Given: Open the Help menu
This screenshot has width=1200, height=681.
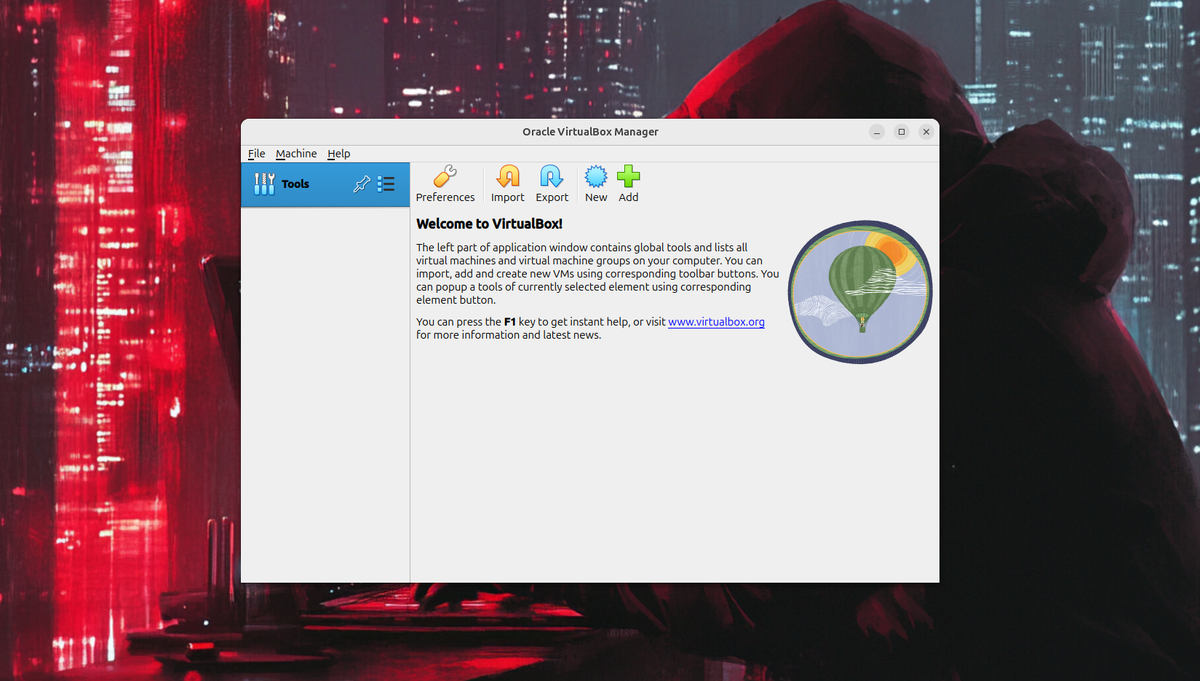Looking at the screenshot, I should click(x=338, y=153).
